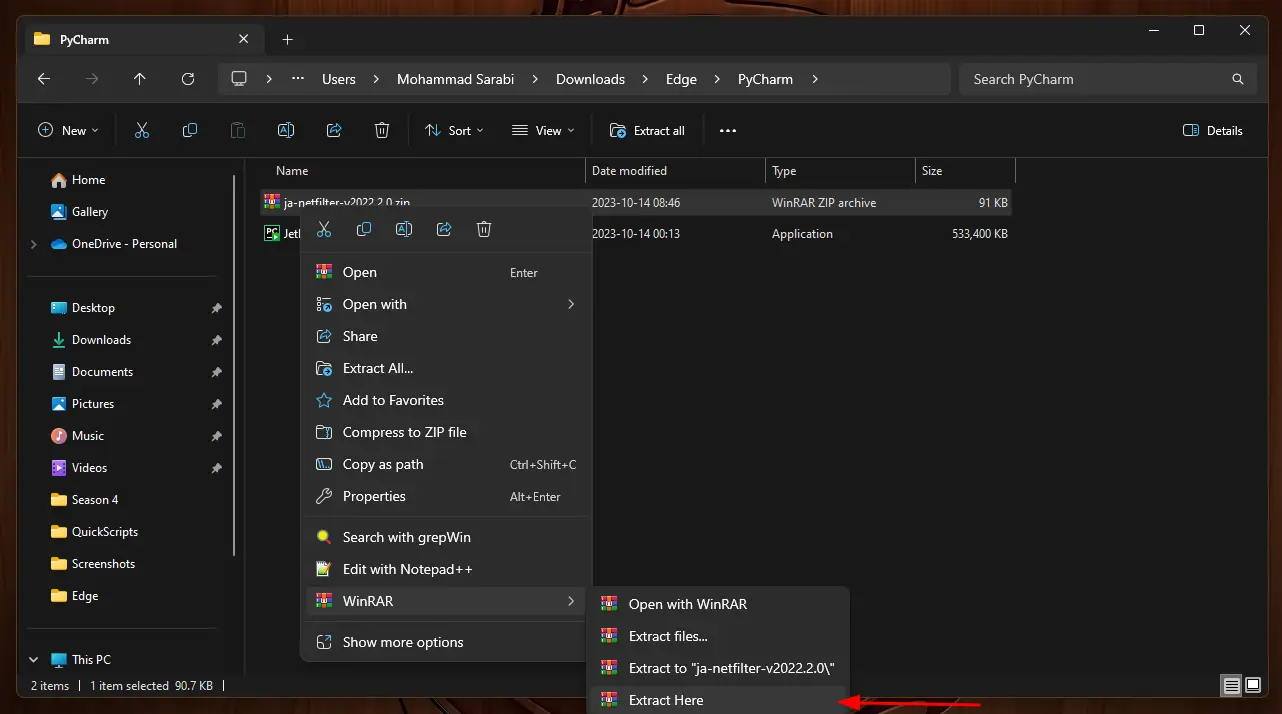1282x714 pixels.
Task: Click the Downloads breadcrumb in the address bar
Action: (590, 79)
